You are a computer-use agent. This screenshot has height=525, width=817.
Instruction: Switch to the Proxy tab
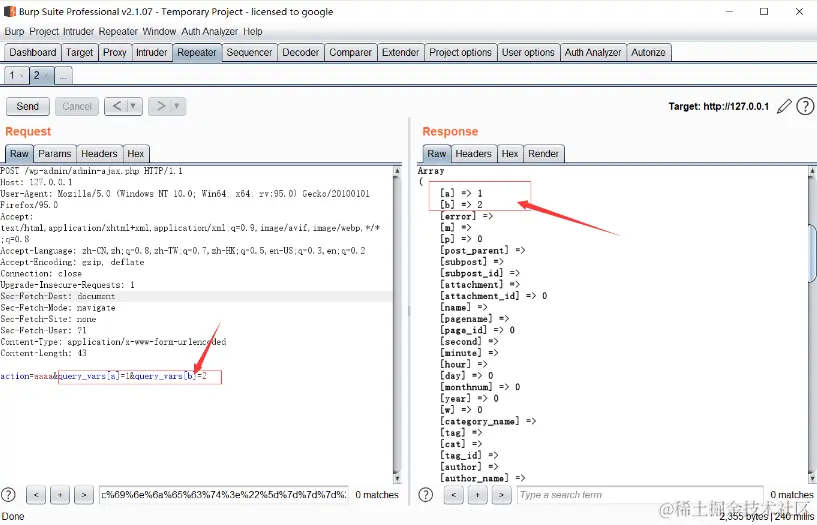tap(115, 53)
